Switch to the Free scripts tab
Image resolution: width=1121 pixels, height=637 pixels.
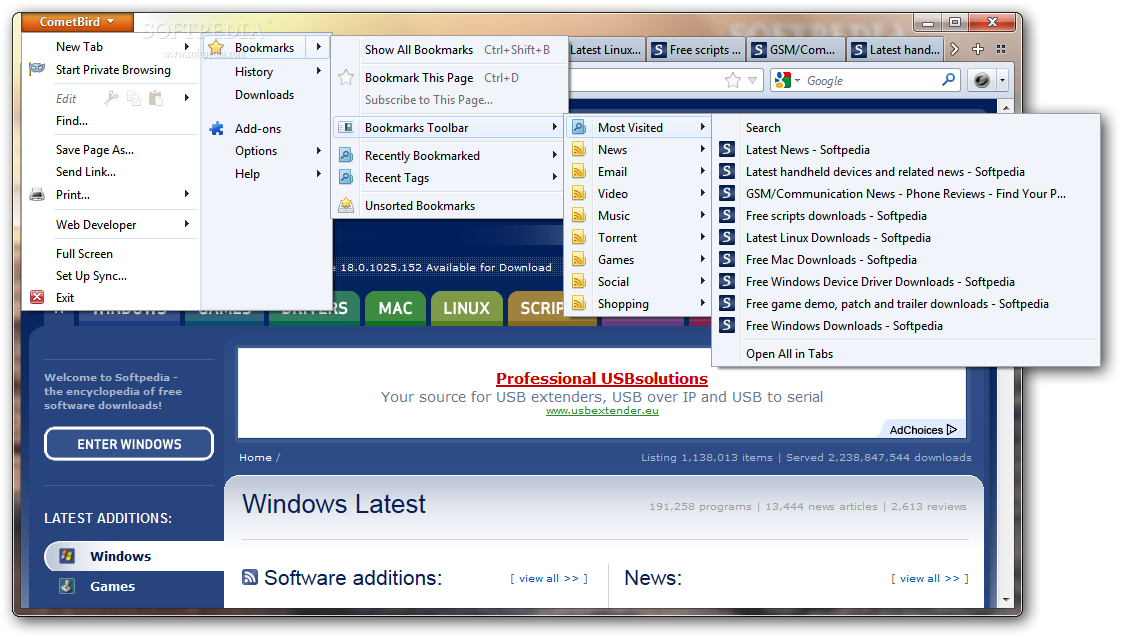click(696, 49)
